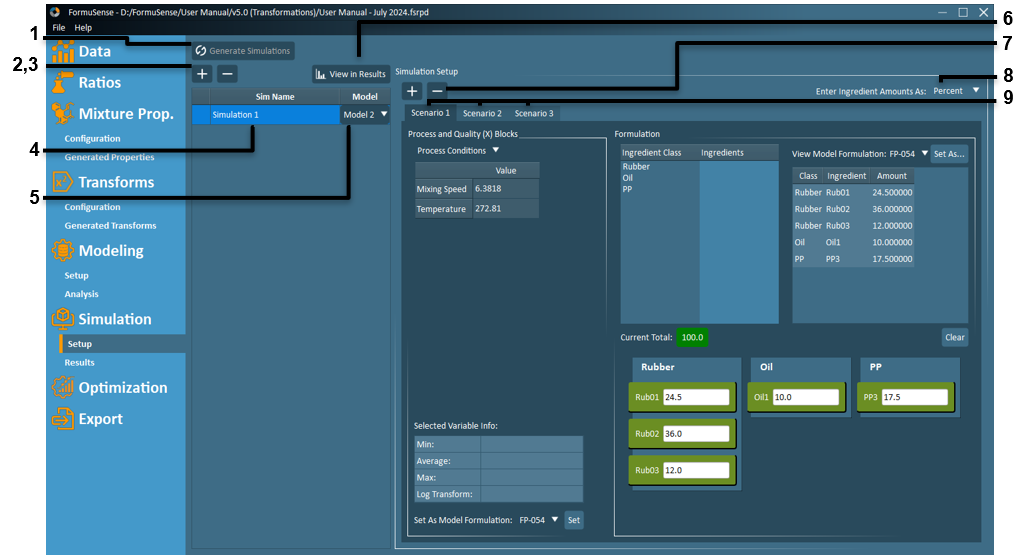This screenshot has height=555, width=1028.
Task: Click the Model column header
Action: [x=365, y=96]
